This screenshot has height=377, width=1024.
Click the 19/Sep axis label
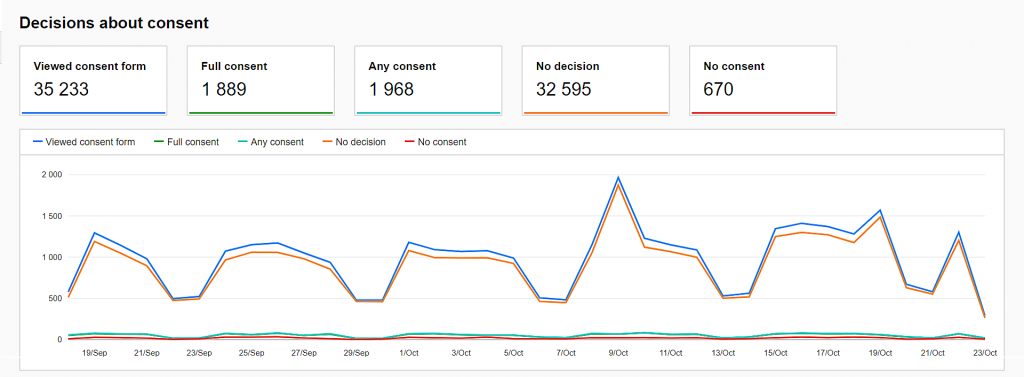[95, 353]
